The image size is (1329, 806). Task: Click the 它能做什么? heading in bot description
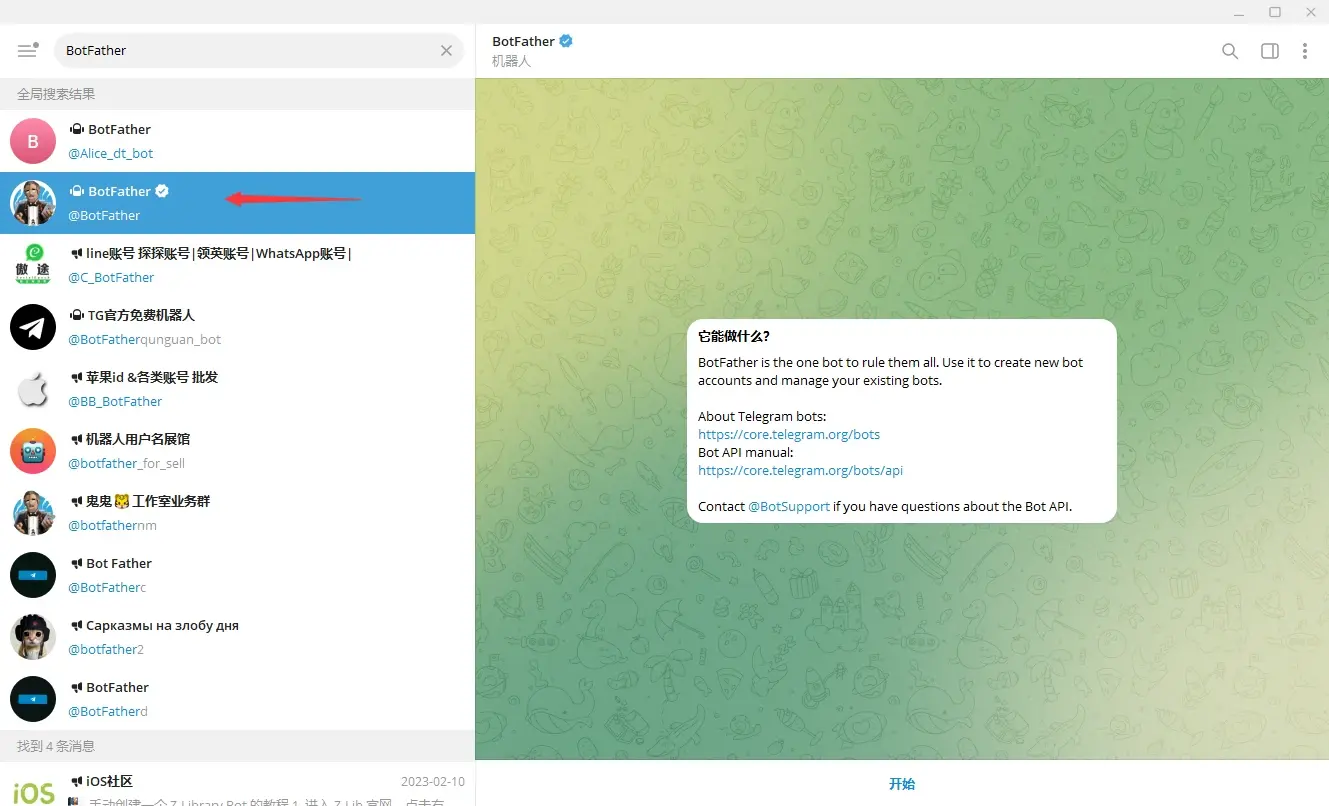(x=734, y=336)
